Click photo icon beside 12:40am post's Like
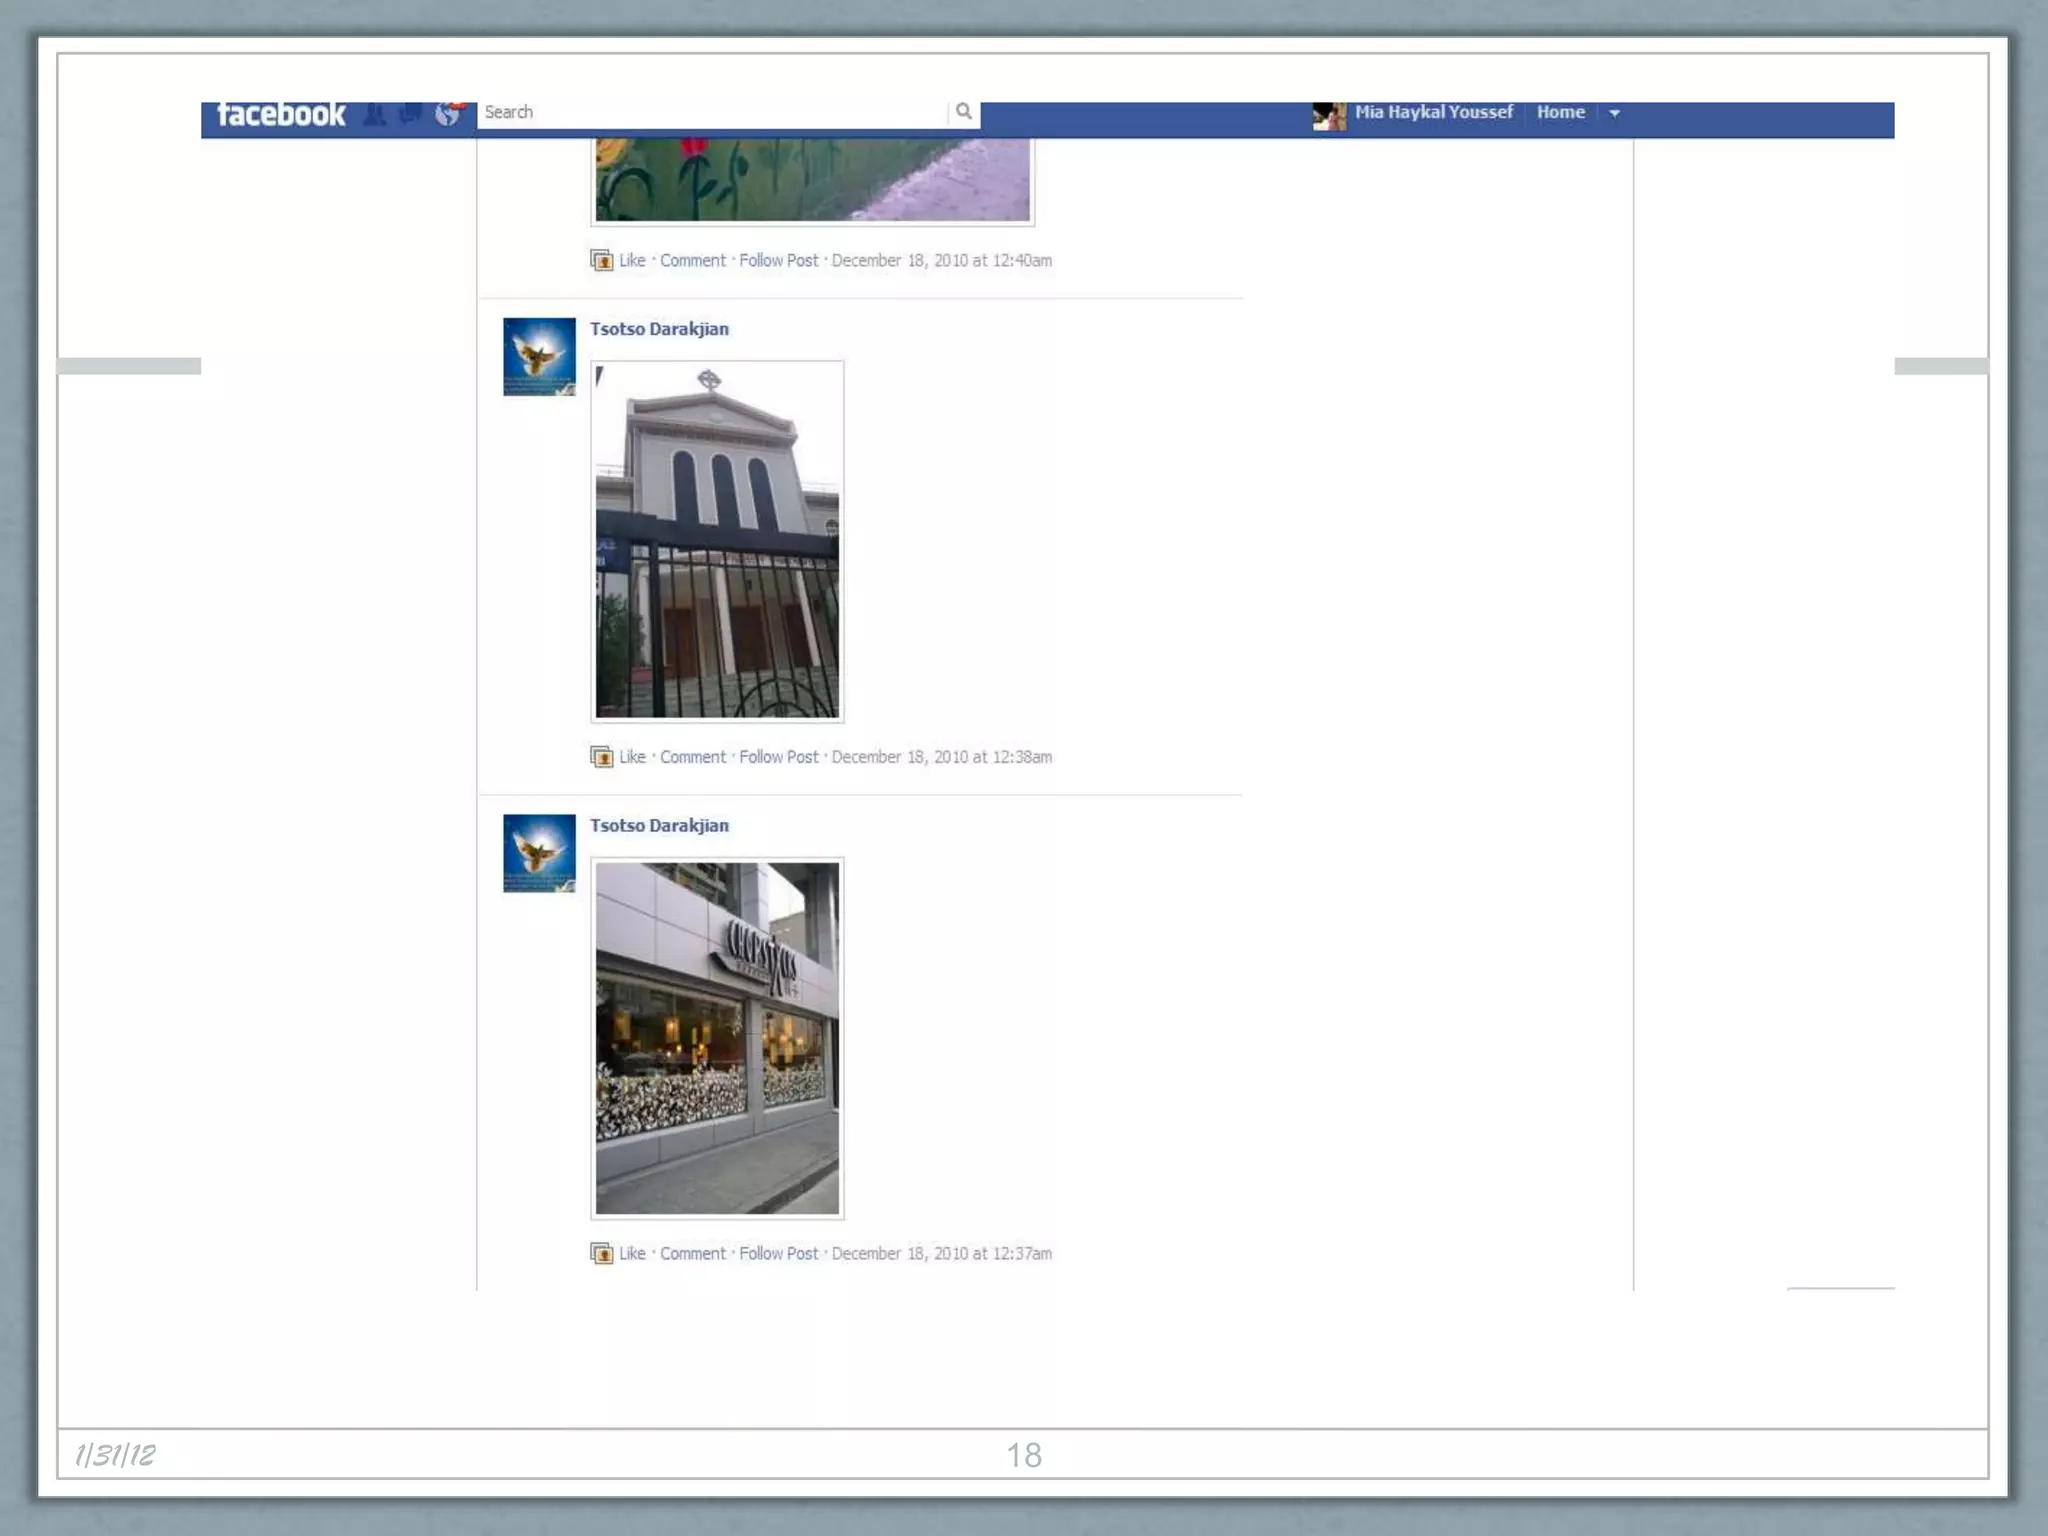Image resolution: width=2048 pixels, height=1536 pixels. pos(601,260)
